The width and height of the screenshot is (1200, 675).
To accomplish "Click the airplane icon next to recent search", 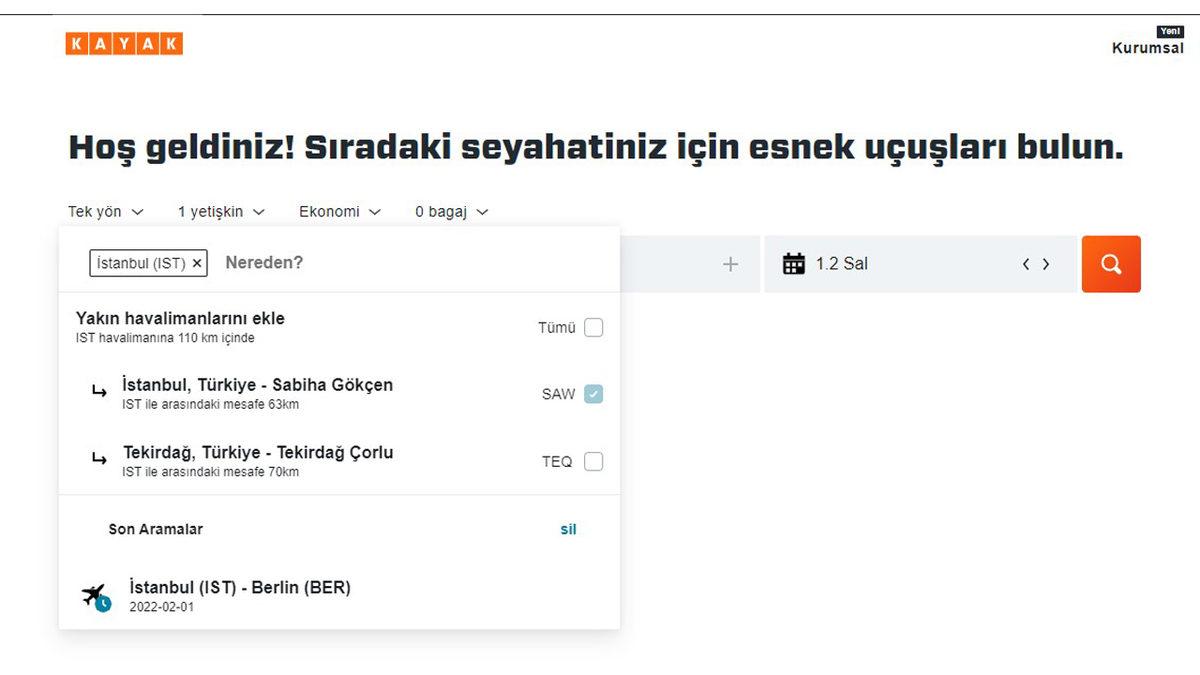I will (94, 594).
